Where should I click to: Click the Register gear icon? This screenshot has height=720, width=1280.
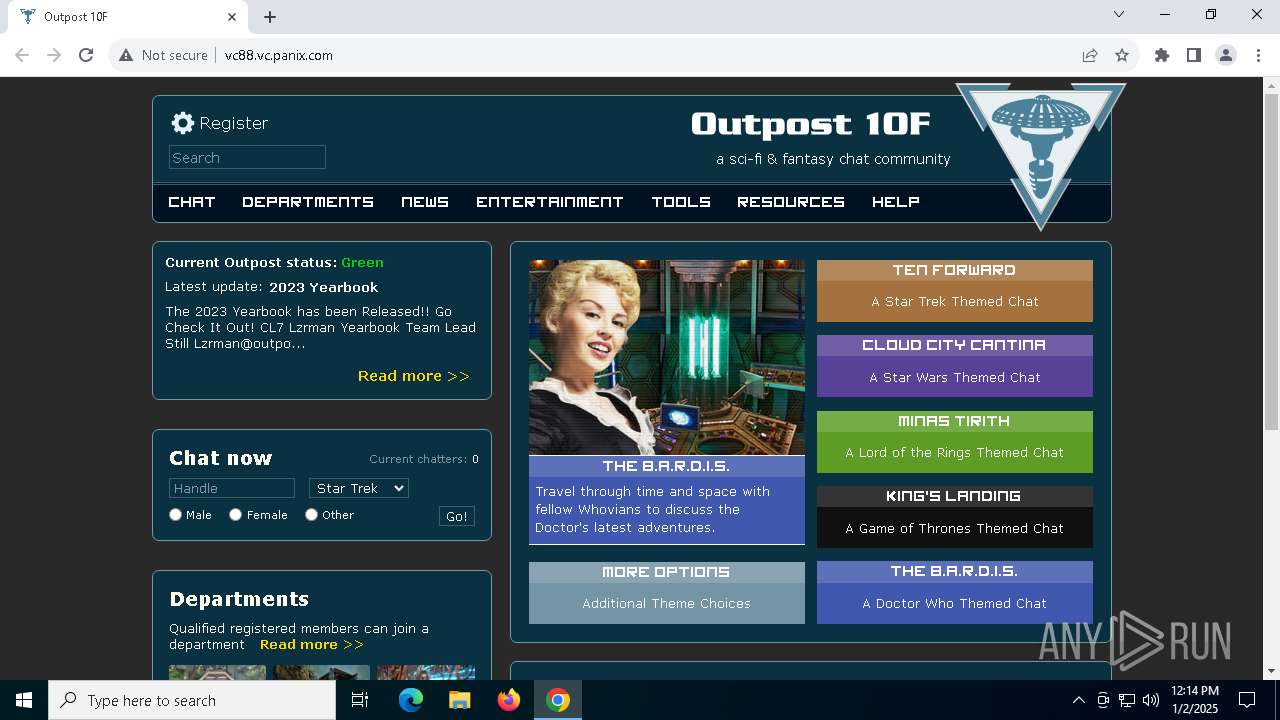pos(182,123)
